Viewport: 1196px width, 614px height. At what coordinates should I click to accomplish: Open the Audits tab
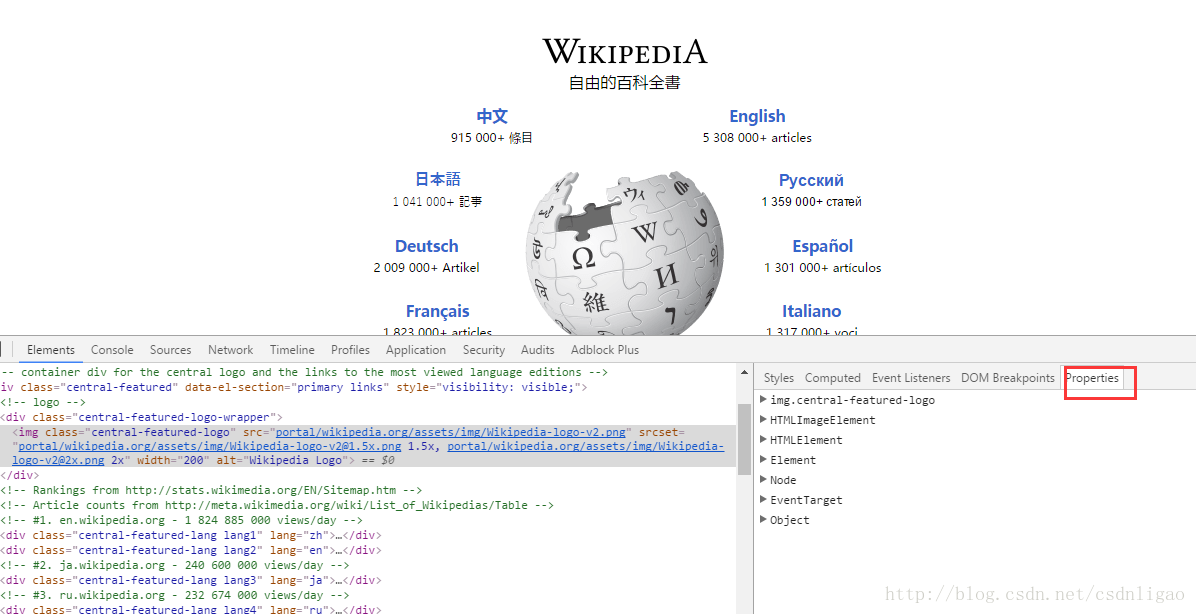click(x=538, y=349)
